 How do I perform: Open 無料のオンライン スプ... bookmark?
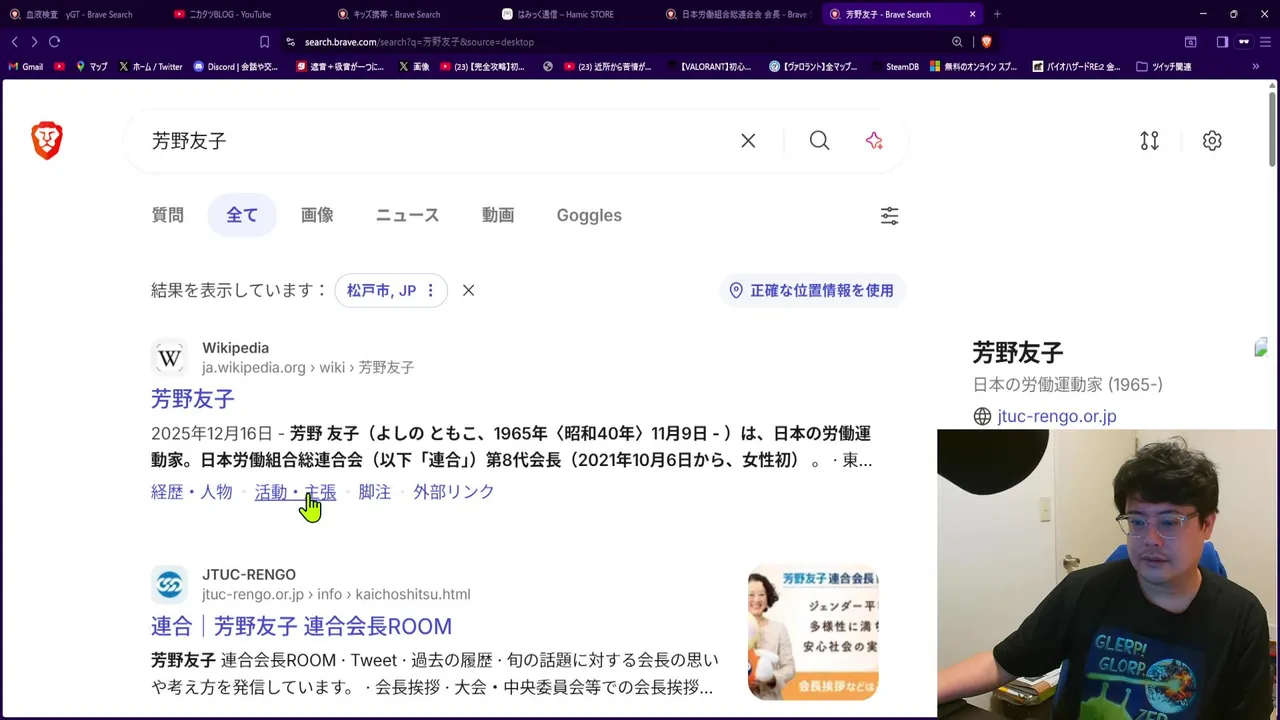[973, 67]
